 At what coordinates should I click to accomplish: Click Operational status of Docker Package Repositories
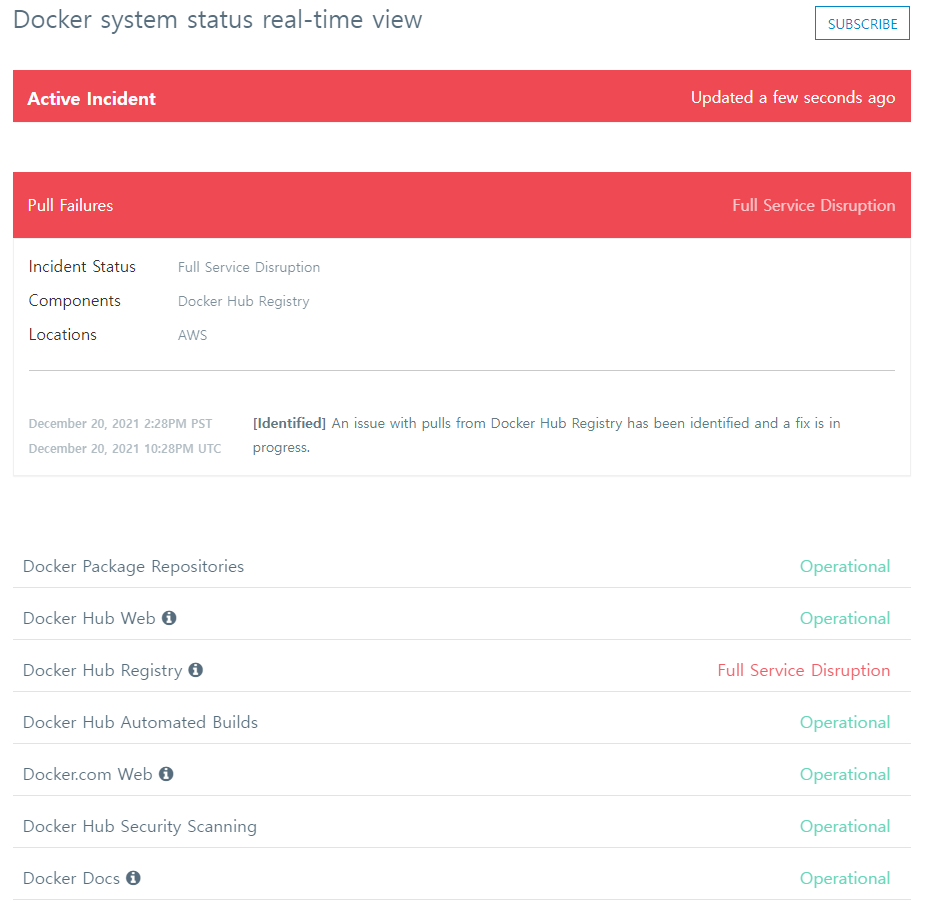[845, 566]
